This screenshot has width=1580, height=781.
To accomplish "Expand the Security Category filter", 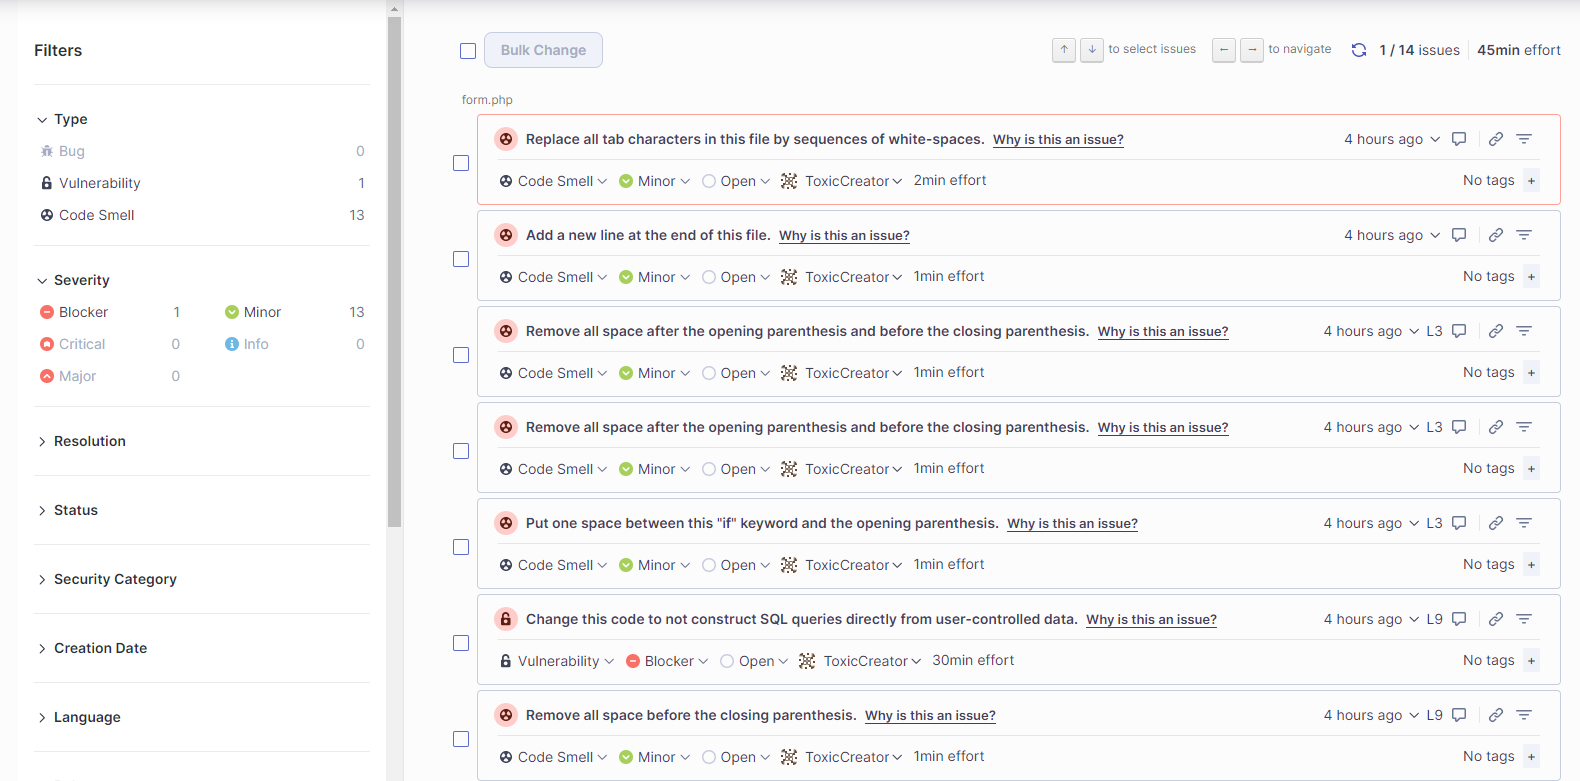I will point(107,579).
